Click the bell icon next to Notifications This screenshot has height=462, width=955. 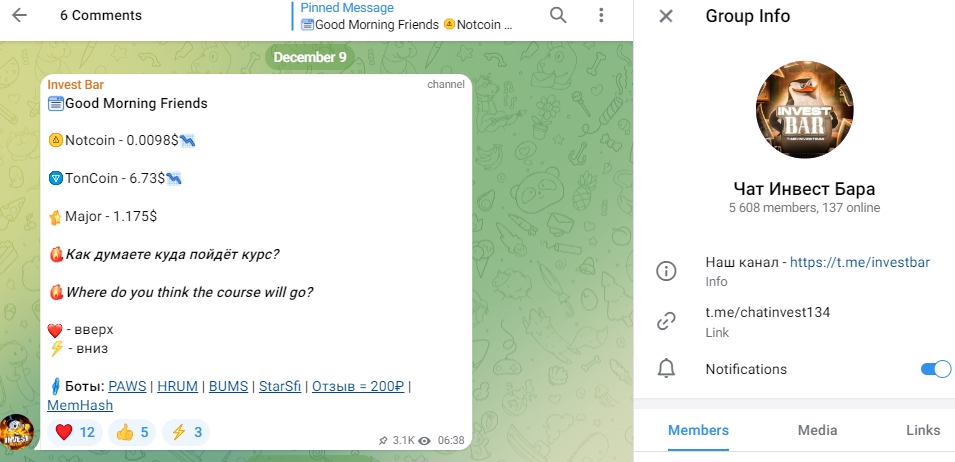[x=666, y=369]
